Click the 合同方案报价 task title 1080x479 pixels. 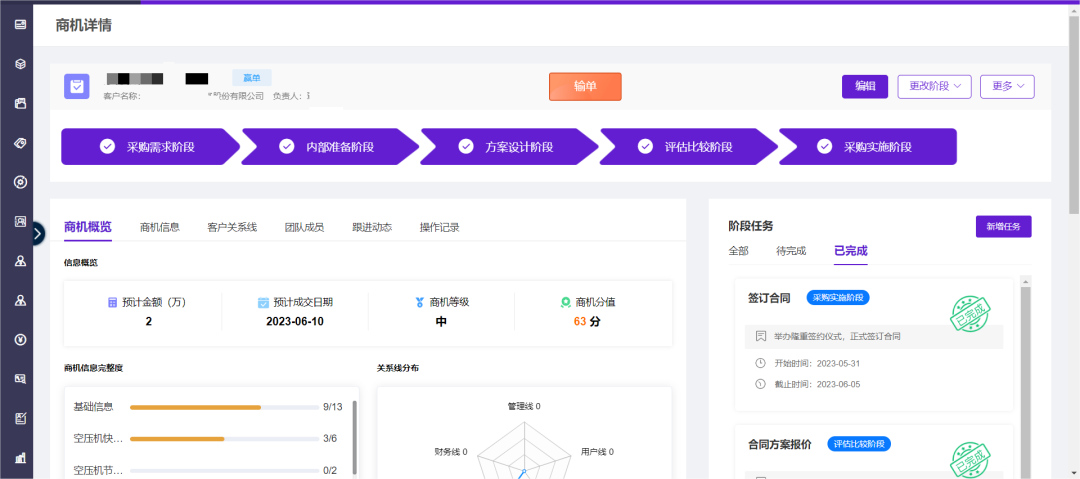click(780, 444)
